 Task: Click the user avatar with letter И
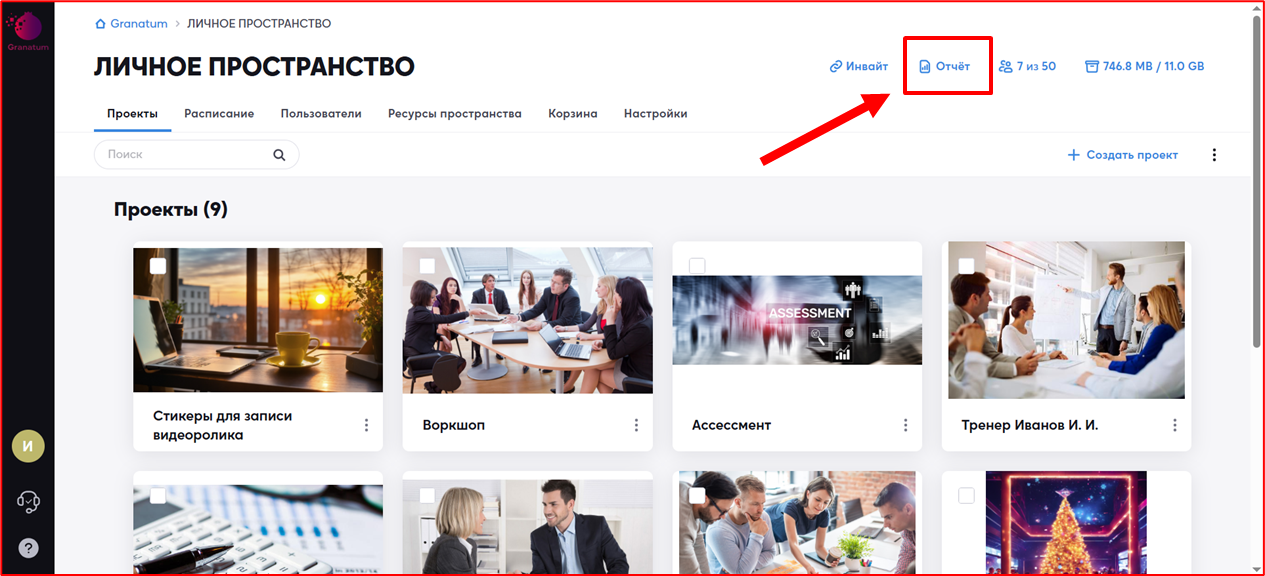(x=28, y=446)
